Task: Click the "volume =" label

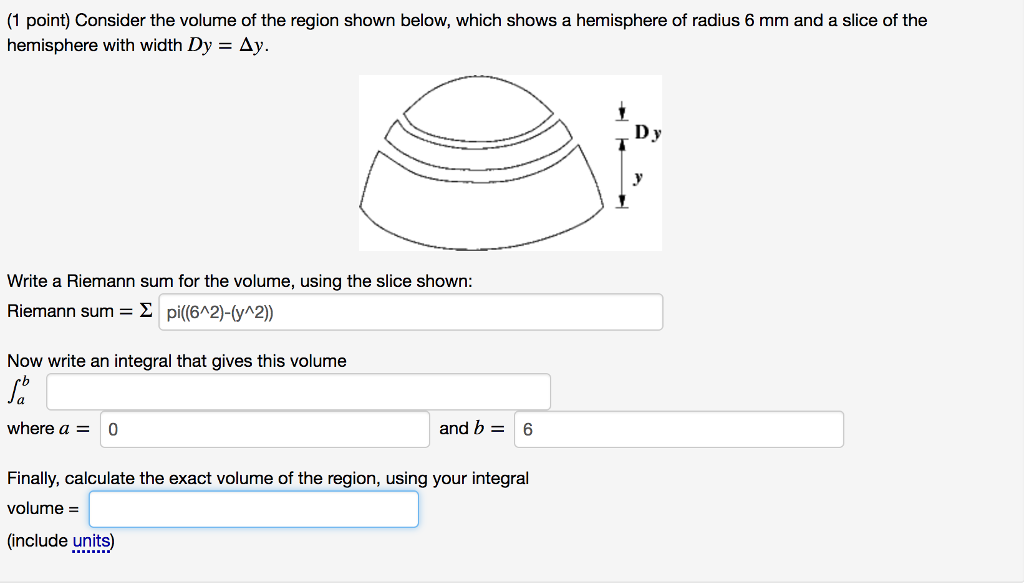Action: [42, 508]
